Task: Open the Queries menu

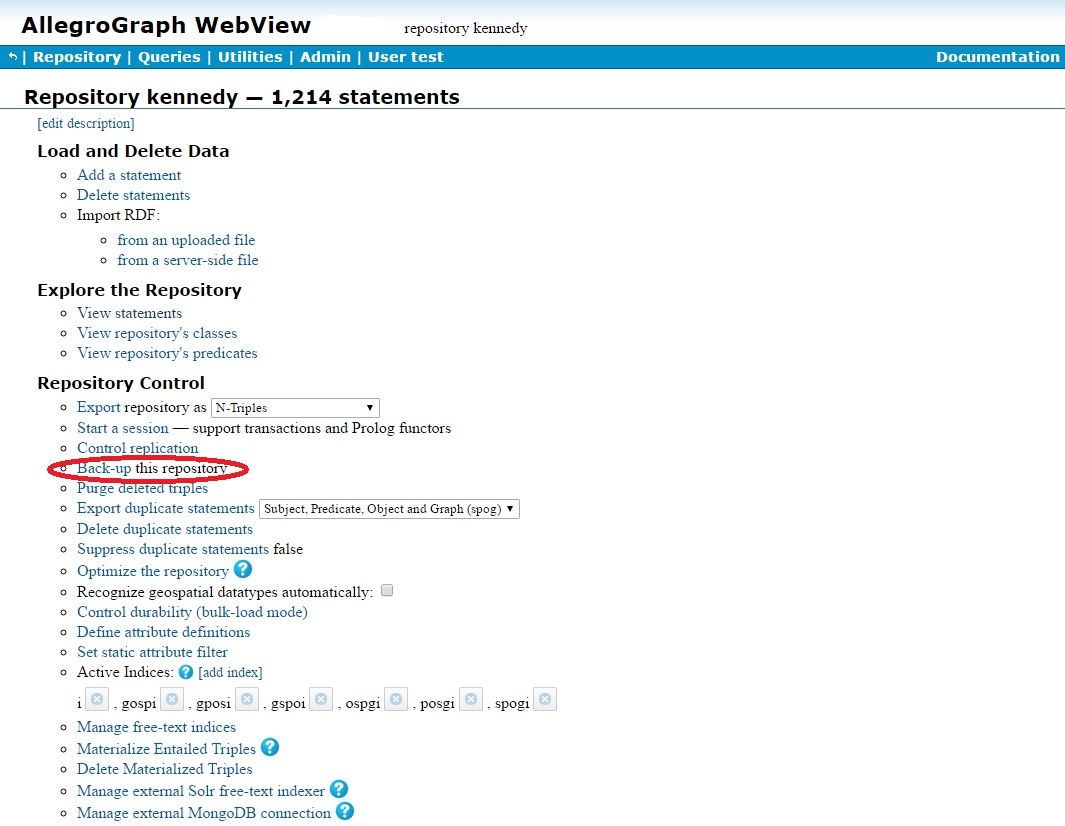Action: [x=169, y=57]
